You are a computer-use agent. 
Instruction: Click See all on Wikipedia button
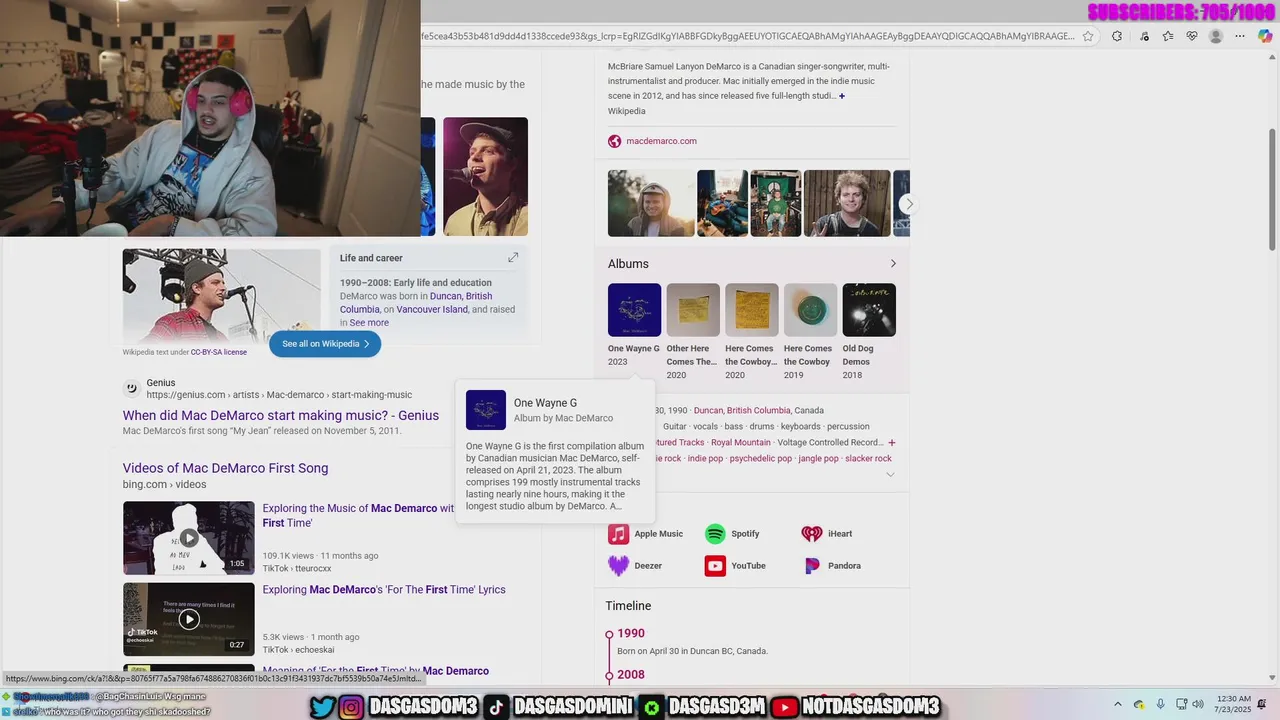coord(325,344)
